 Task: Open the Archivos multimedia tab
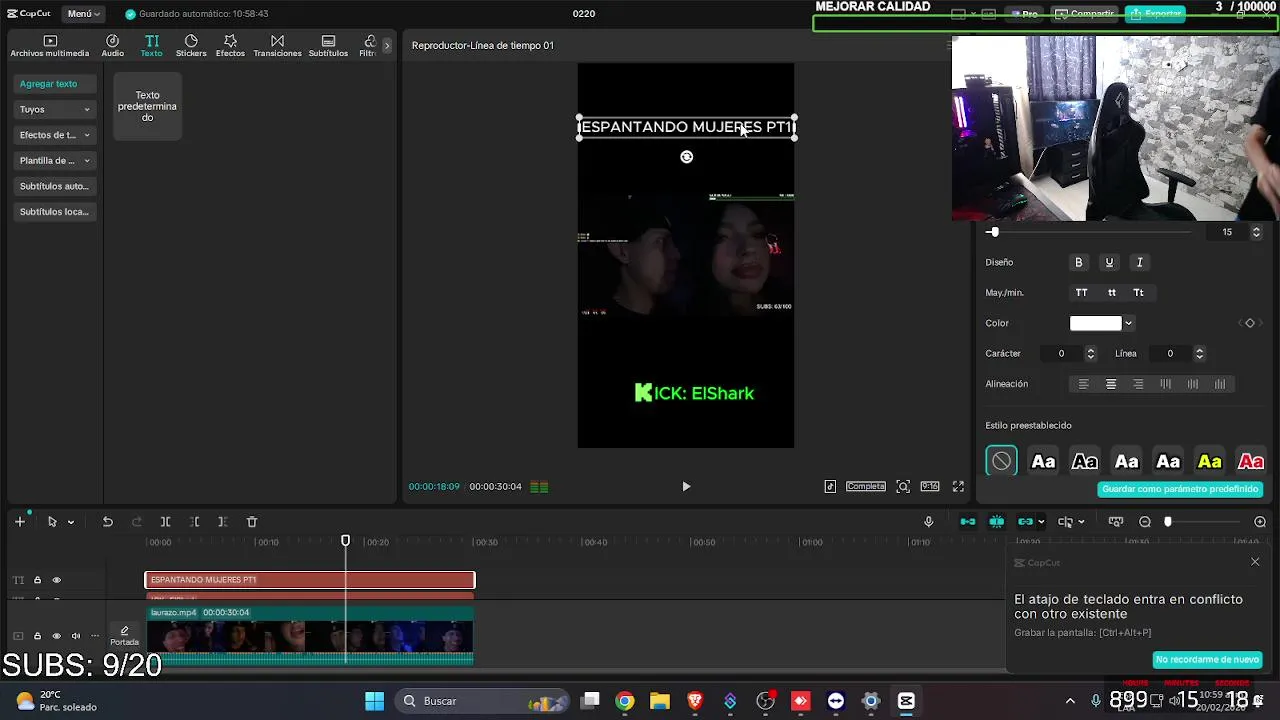click(x=50, y=46)
